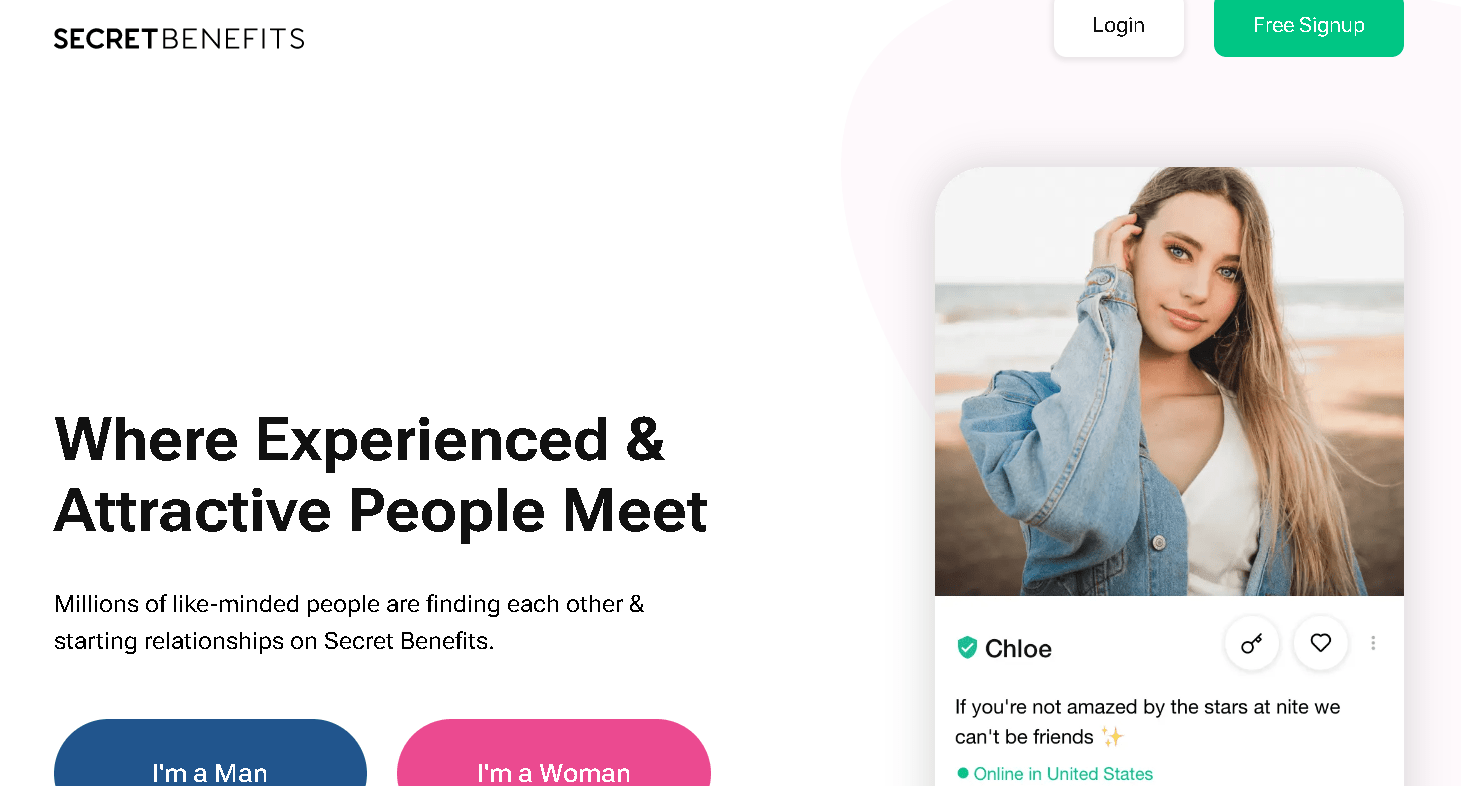Select the 'I'm a Woman' gender option
This screenshot has height=786, width=1461.
553,764
